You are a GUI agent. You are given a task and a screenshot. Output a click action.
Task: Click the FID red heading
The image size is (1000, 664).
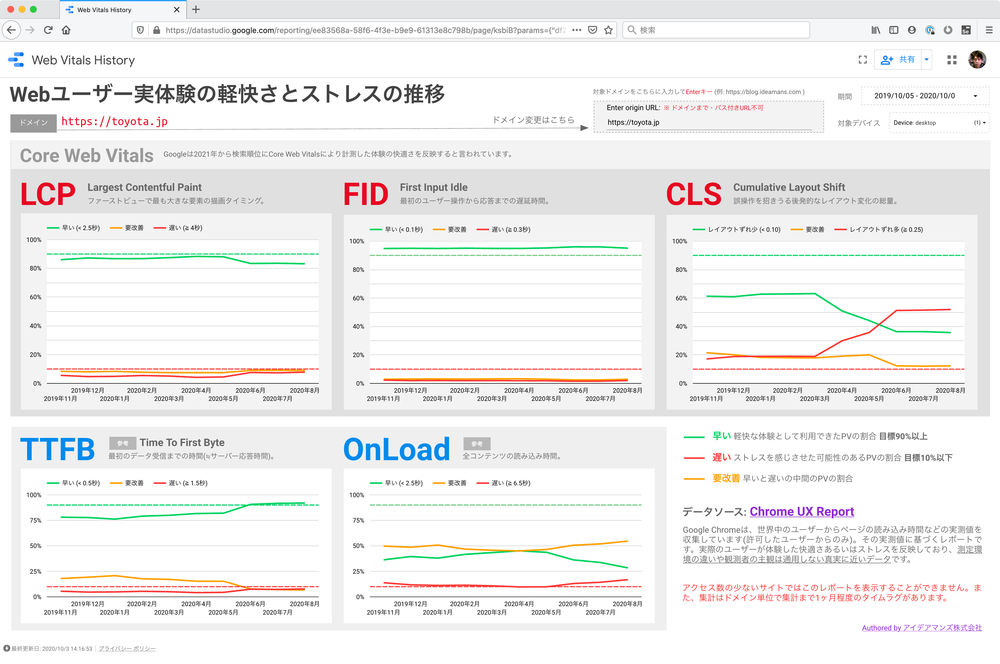[x=365, y=194]
